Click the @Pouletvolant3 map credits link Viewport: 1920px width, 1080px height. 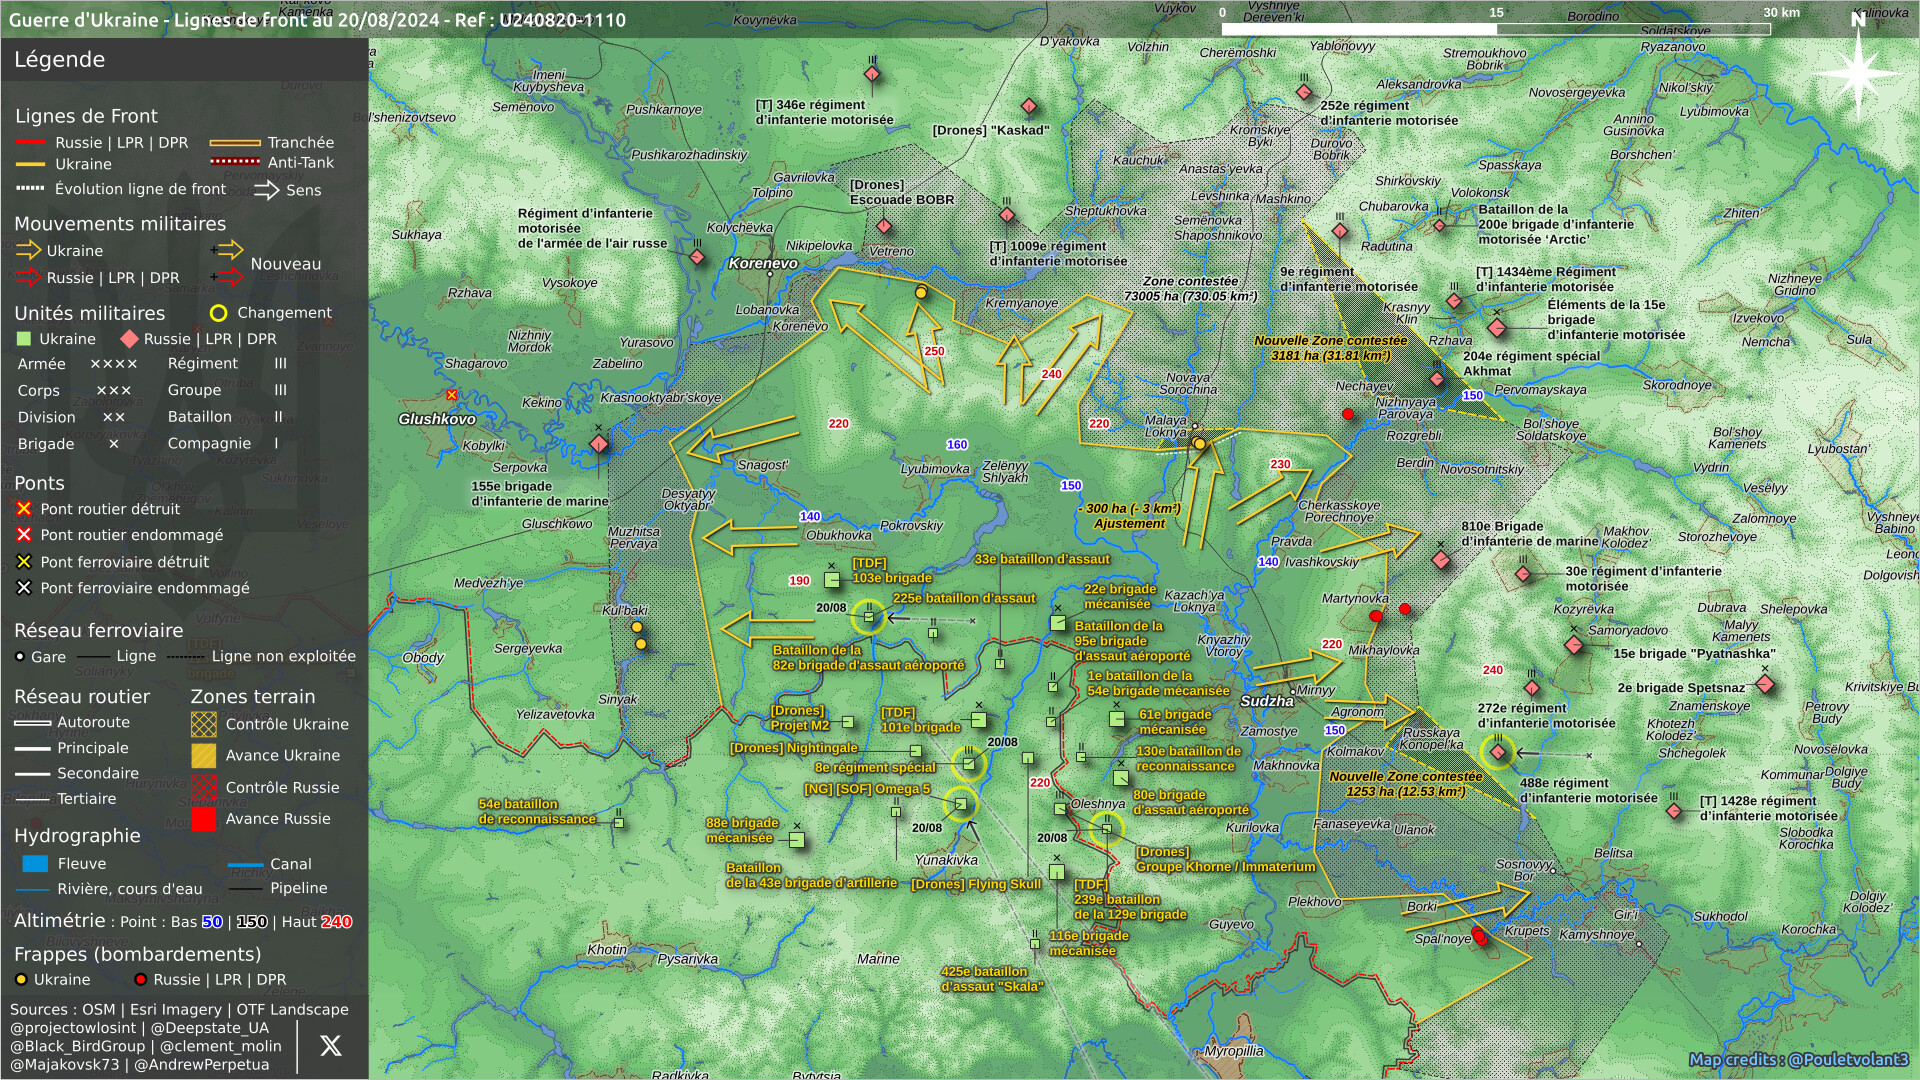point(1848,1059)
